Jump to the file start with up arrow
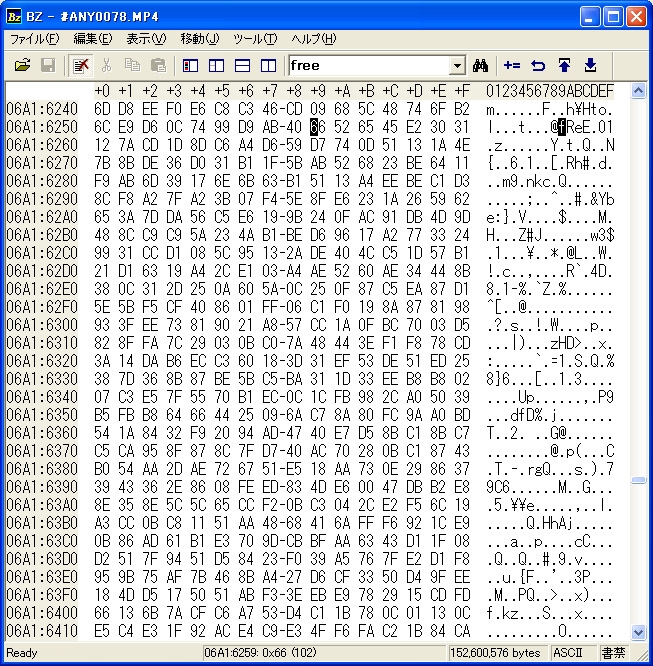This screenshot has height=666, width=653. (x=564, y=65)
